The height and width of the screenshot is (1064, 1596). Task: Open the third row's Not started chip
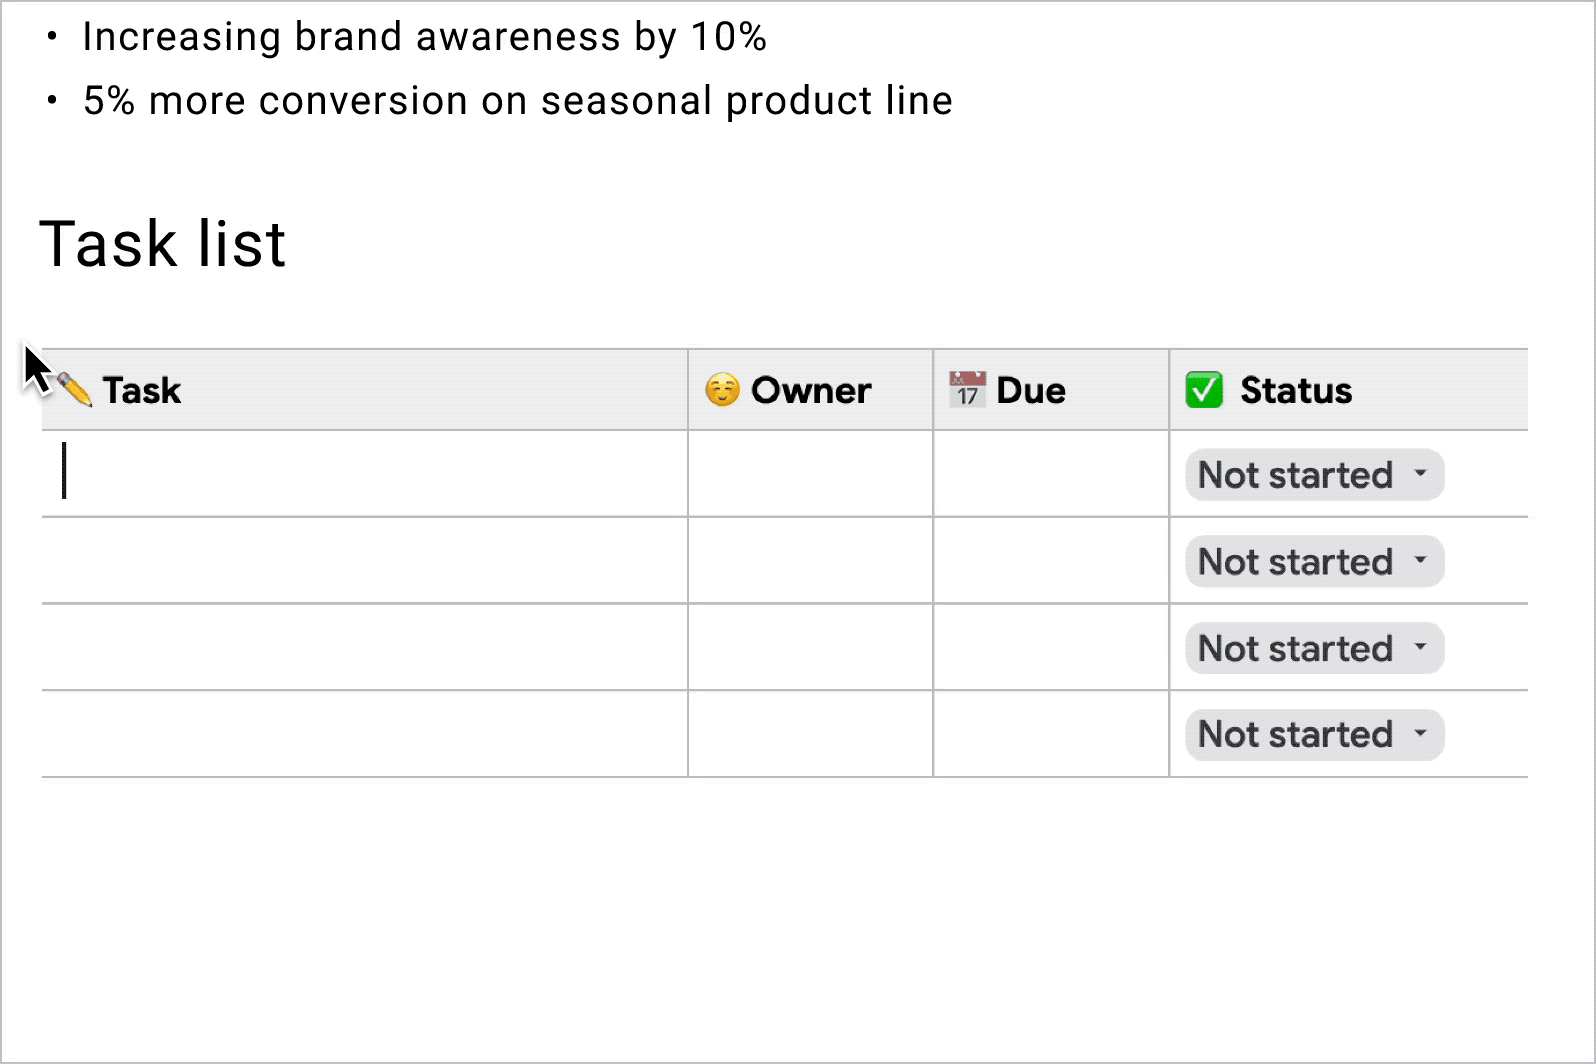click(x=1314, y=648)
